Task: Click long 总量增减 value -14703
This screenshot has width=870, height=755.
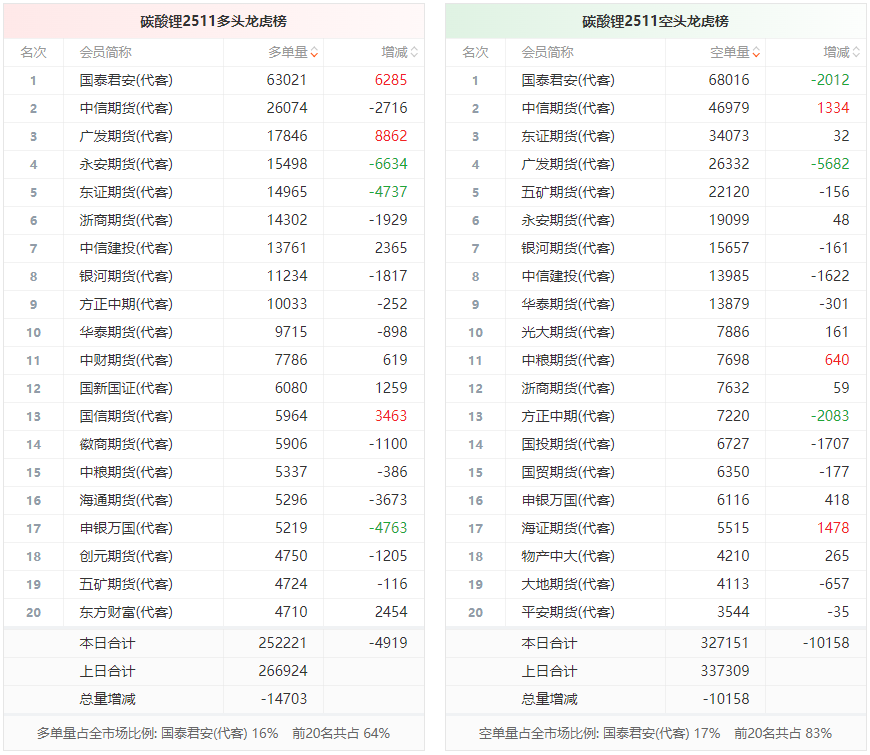Action: pos(284,699)
